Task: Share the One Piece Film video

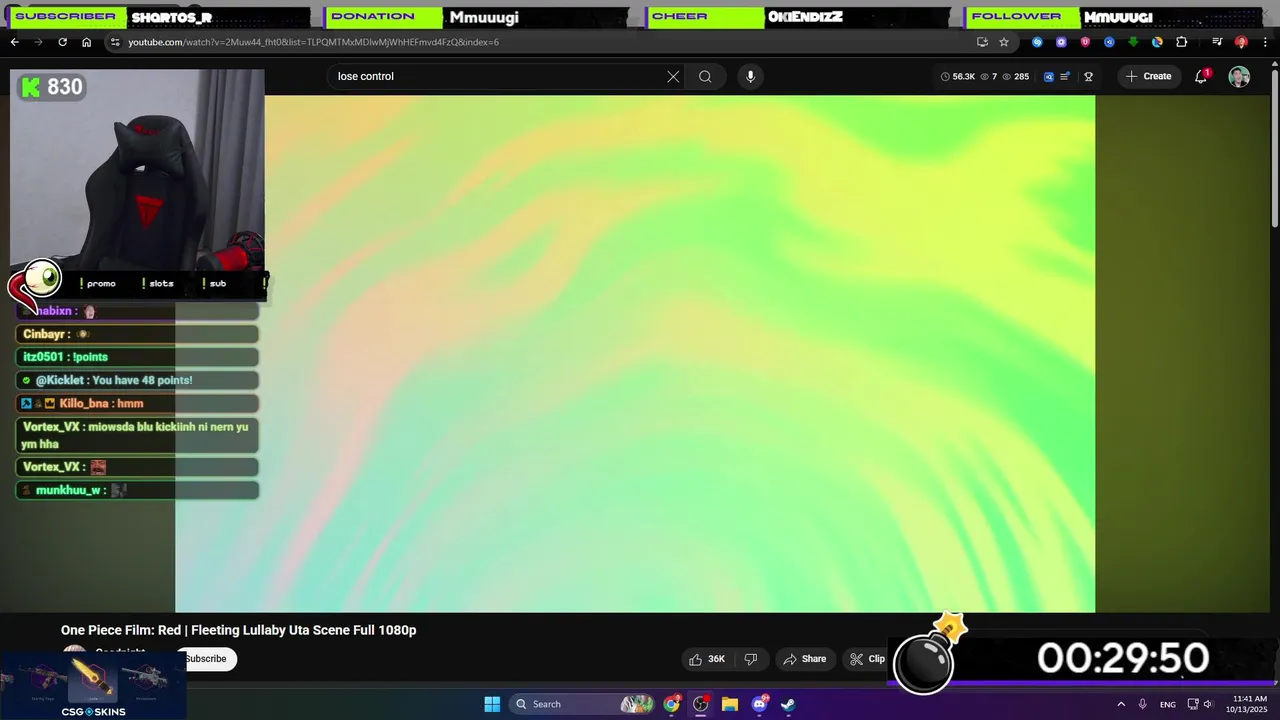Action: tap(805, 659)
